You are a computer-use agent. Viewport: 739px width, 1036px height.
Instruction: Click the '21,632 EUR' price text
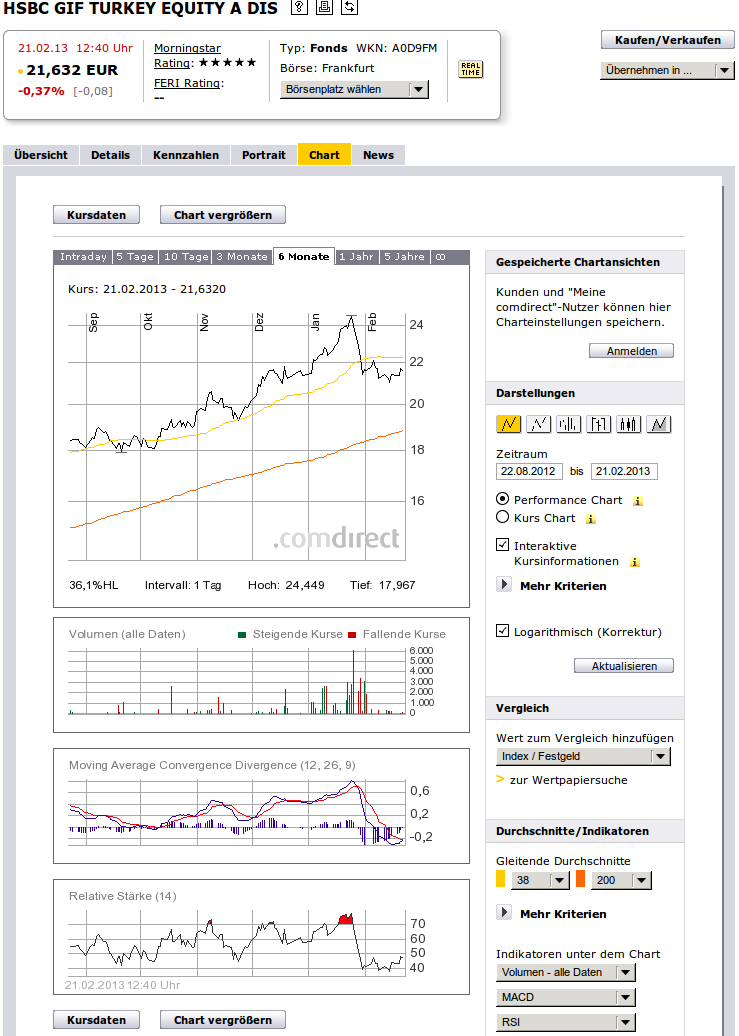(x=72, y=70)
